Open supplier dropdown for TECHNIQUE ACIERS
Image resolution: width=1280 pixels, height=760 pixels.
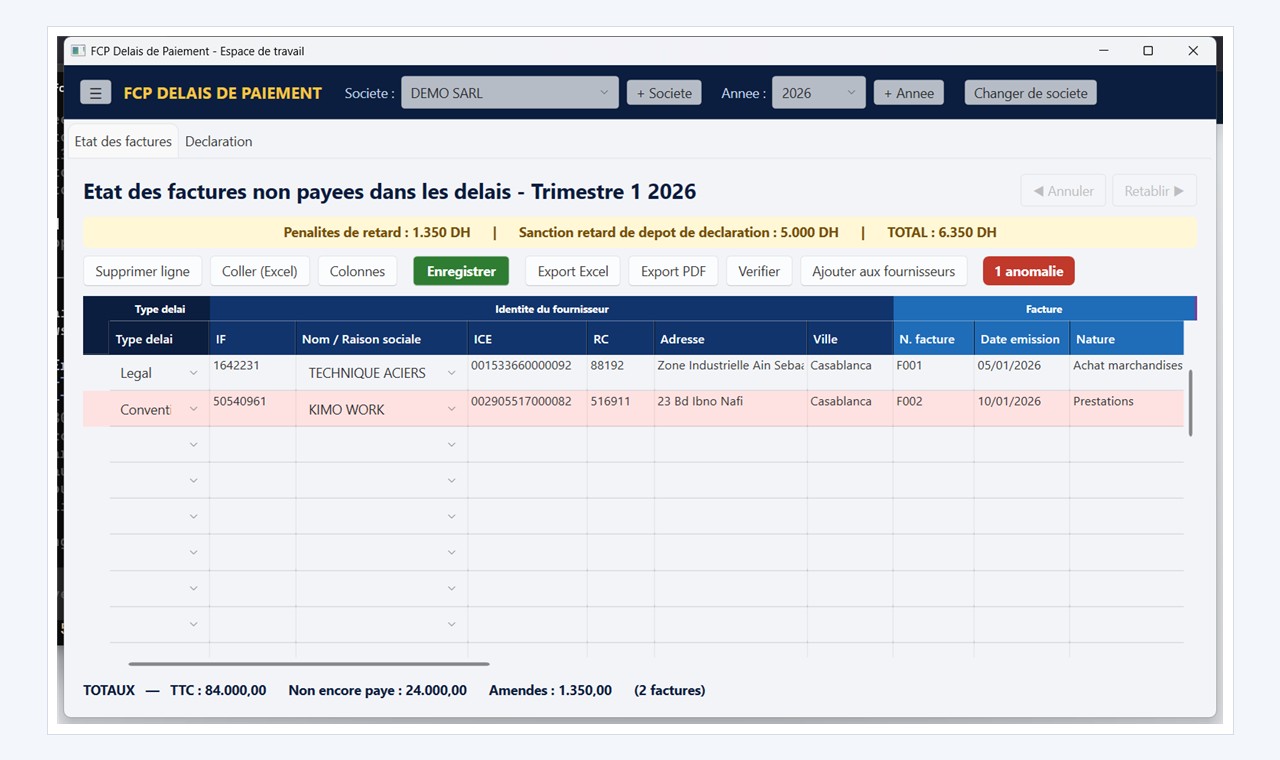coord(381,373)
